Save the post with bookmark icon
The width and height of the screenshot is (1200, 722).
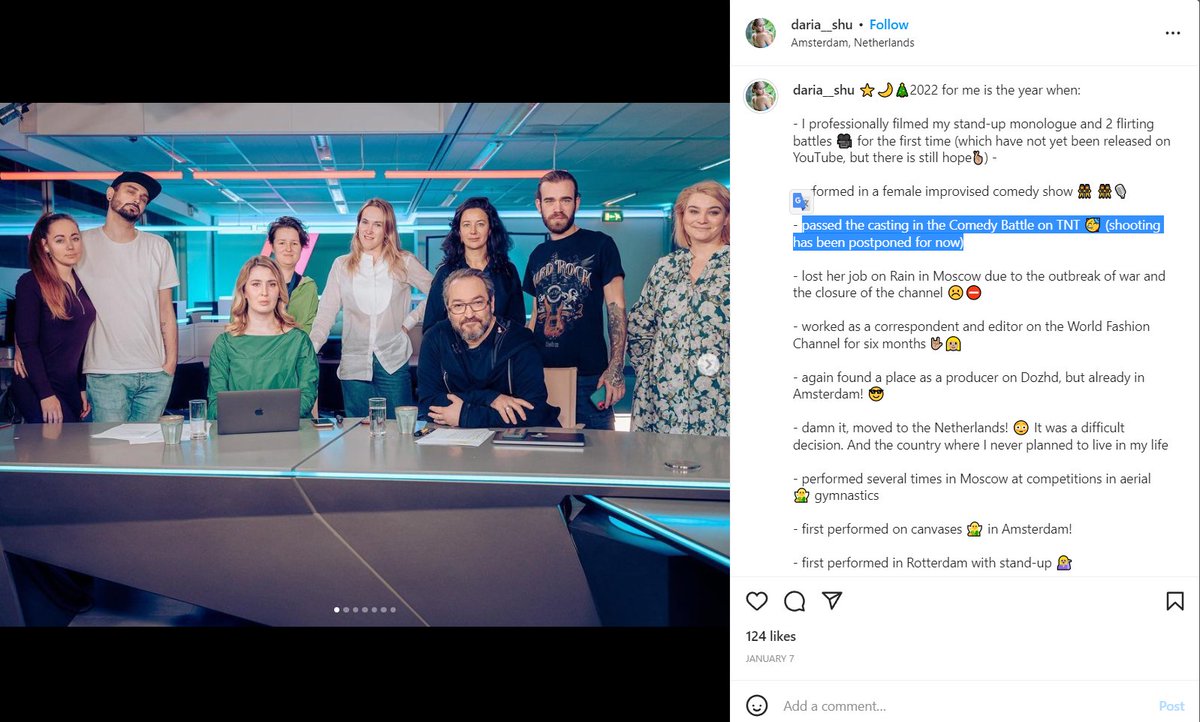point(1175,601)
